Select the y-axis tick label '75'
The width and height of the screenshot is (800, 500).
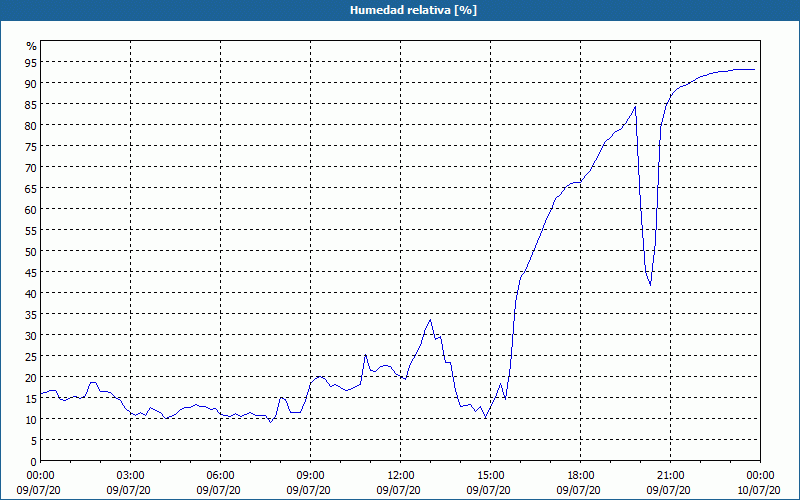point(31,146)
